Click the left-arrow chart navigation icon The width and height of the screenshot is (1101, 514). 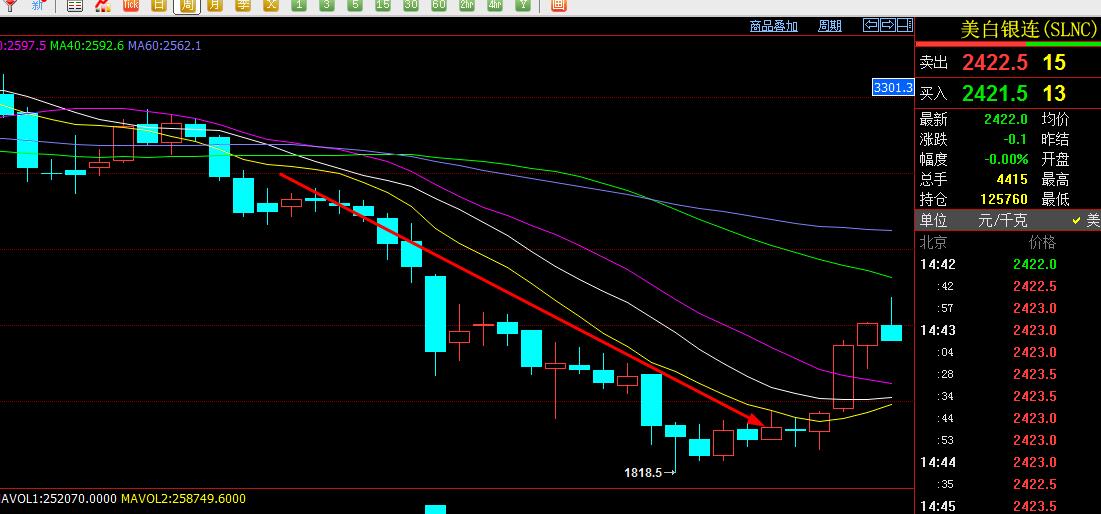pyautogui.click(x=871, y=25)
